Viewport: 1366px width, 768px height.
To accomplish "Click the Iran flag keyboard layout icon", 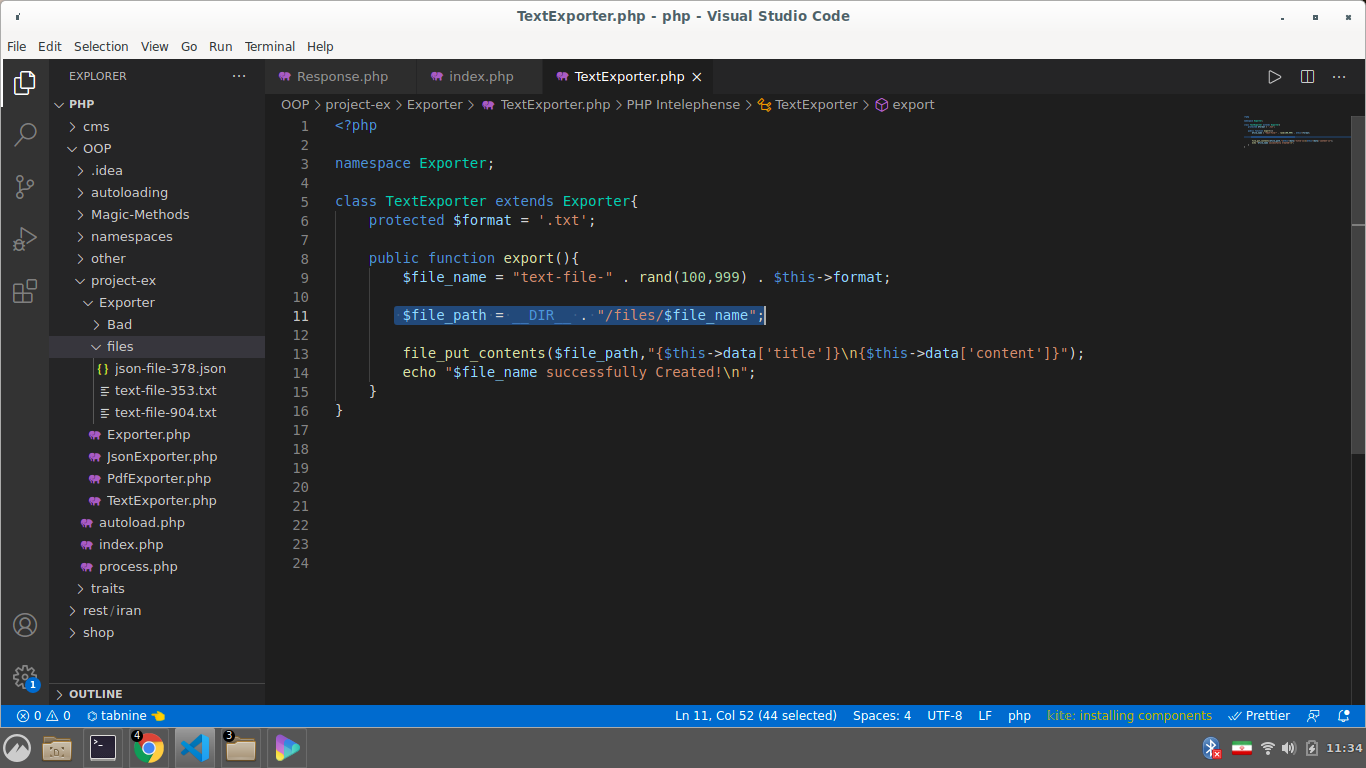I will click(1241, 748).
